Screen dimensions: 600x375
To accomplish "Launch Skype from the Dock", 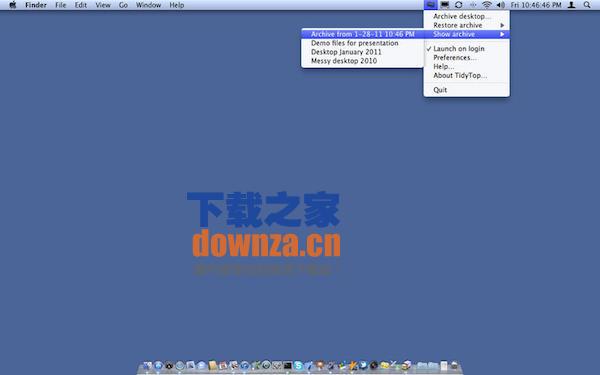I will [298, 365].
